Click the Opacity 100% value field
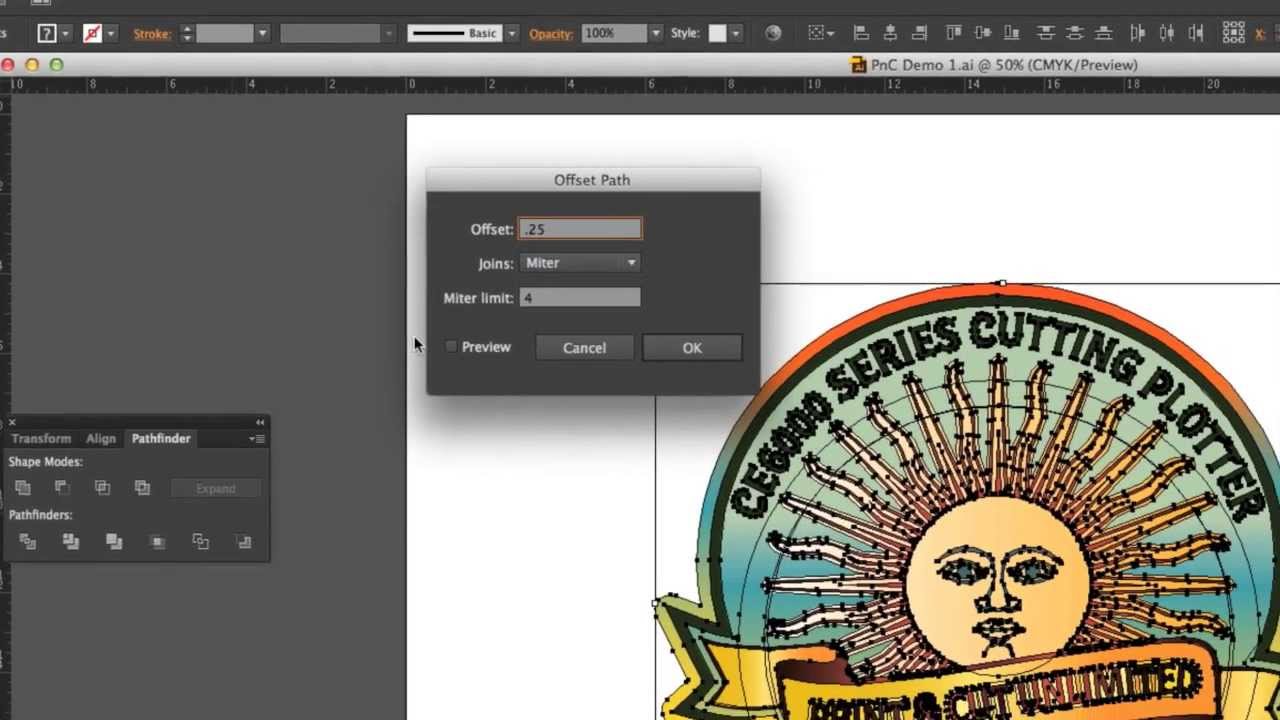1280x720 pixels. [614, 34]
